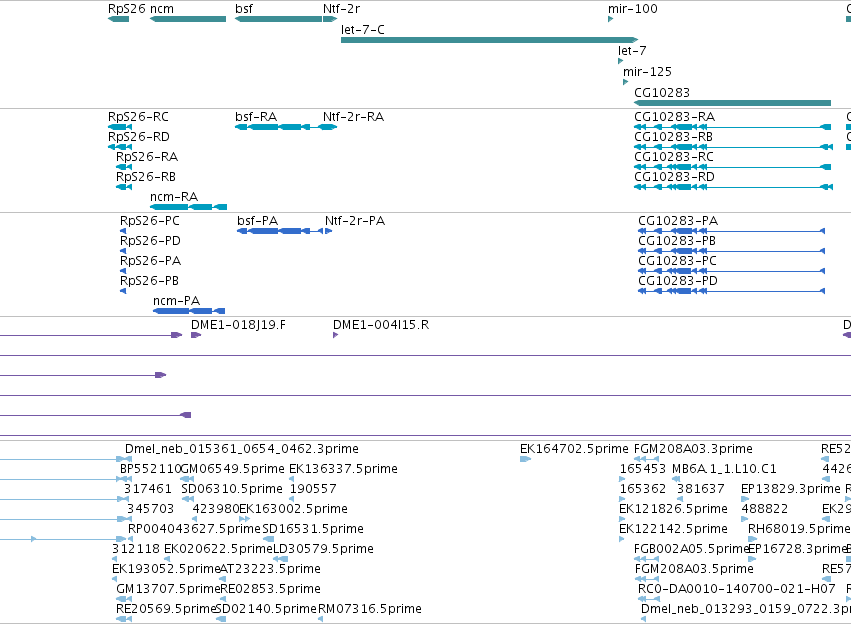Select EST SD06310.5prime
The image size is (851, 624).
pyautogui.click(x=232, y=489)
